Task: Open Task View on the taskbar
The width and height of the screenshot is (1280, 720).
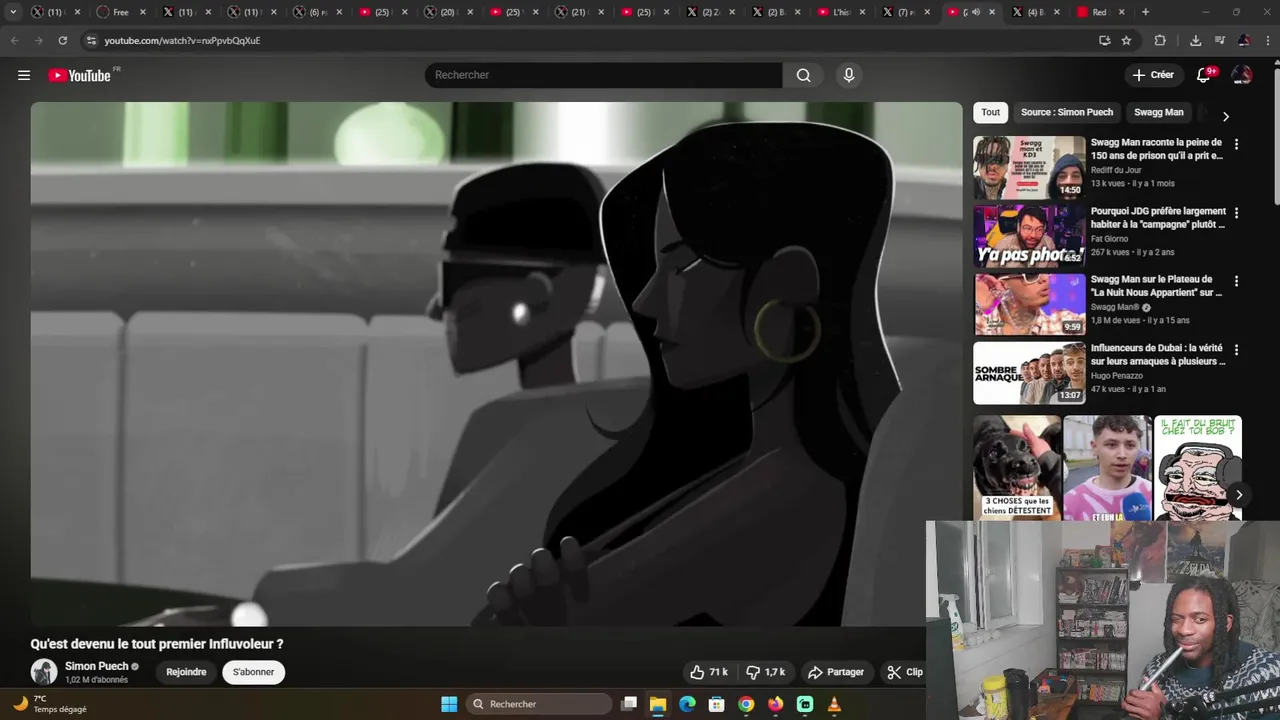Action: click(628, 704)
